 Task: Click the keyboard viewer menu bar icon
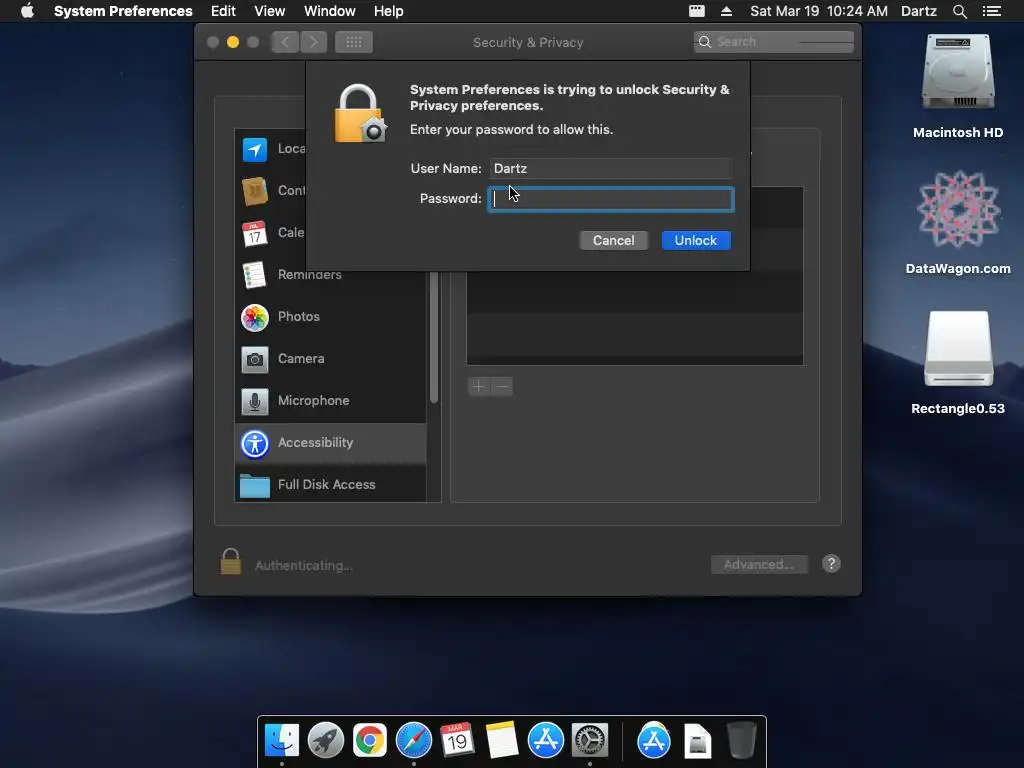click(697, 11)
